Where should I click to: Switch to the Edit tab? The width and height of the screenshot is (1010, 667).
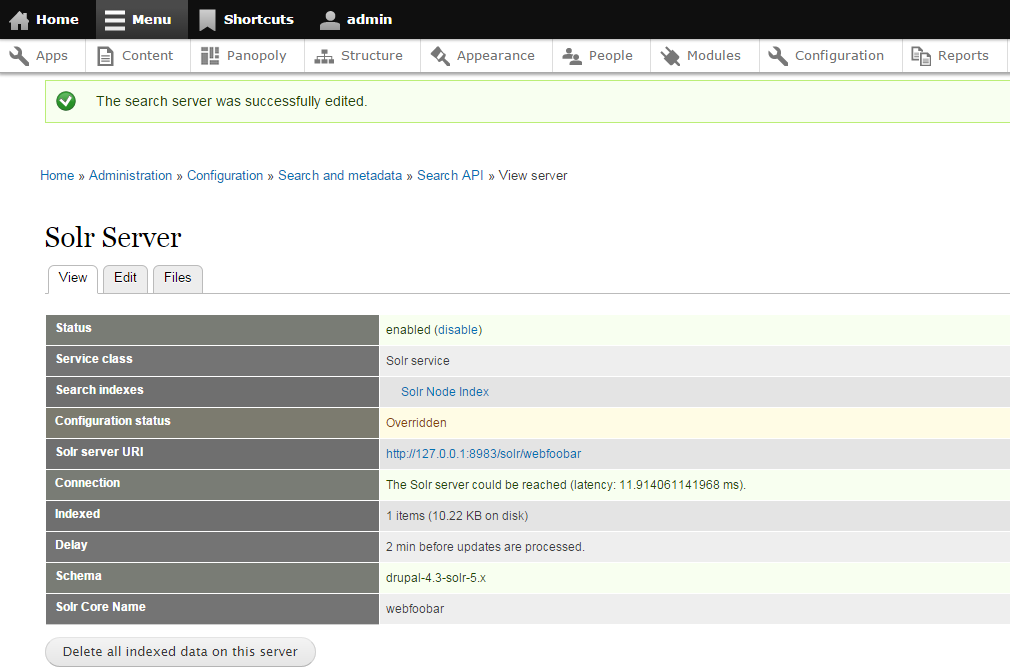click(x=125, y=278)
